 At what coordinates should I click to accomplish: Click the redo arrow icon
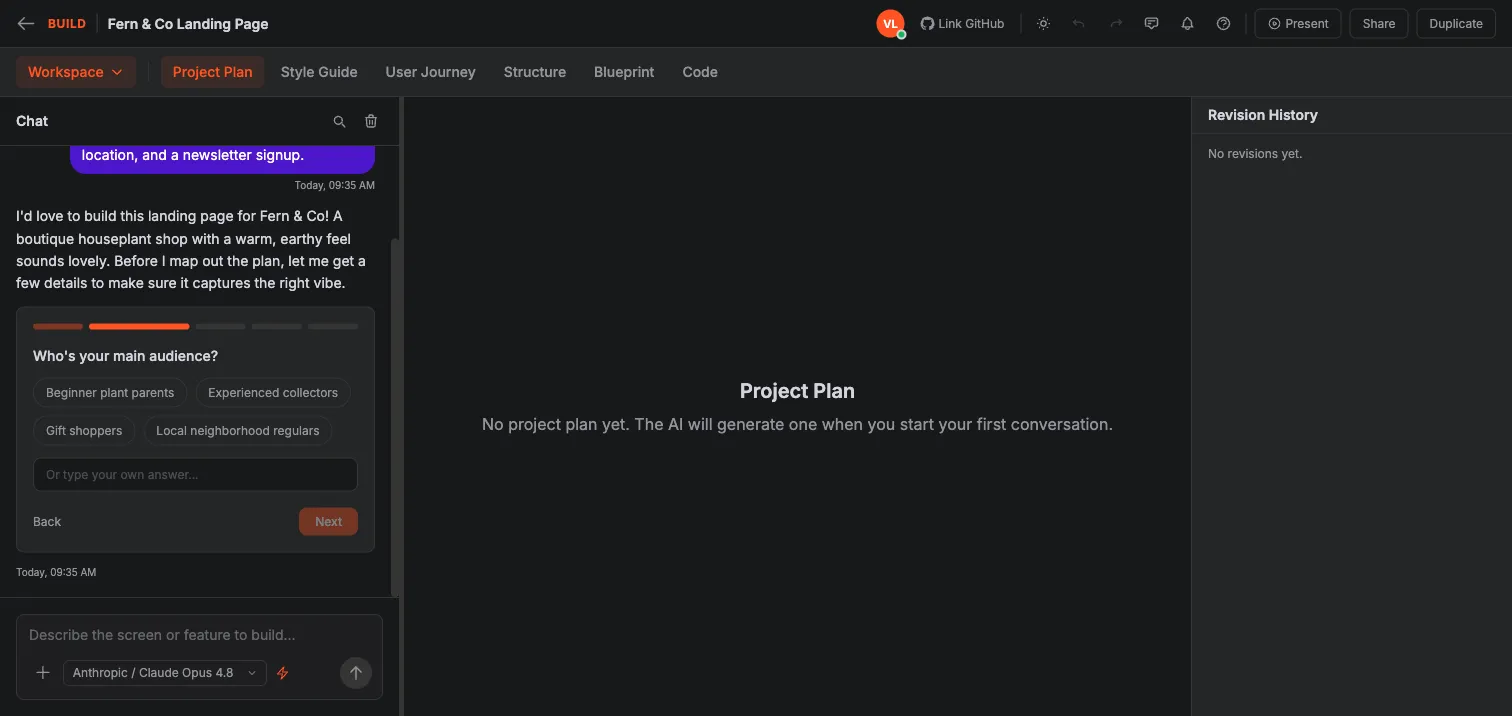pos(1116,24)
